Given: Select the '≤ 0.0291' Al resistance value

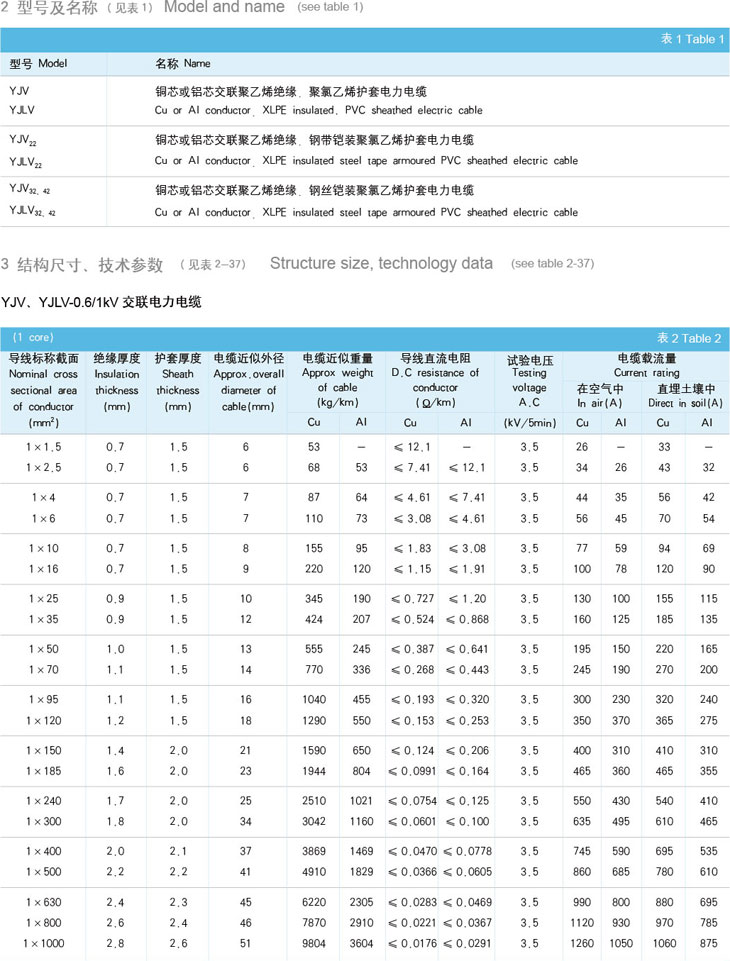Looking at the screenshot, I should pos(467,943).
